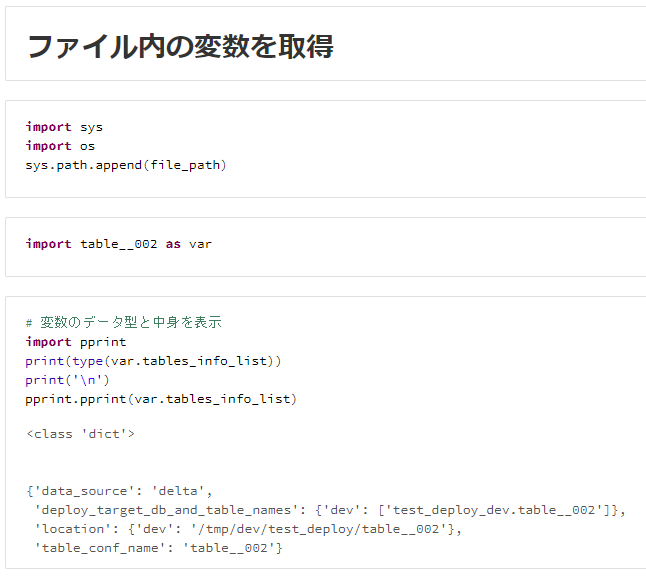Click the 'import pprint' code line
The width and height of the screenshot is (646, 584).
[x=76, y=342]
